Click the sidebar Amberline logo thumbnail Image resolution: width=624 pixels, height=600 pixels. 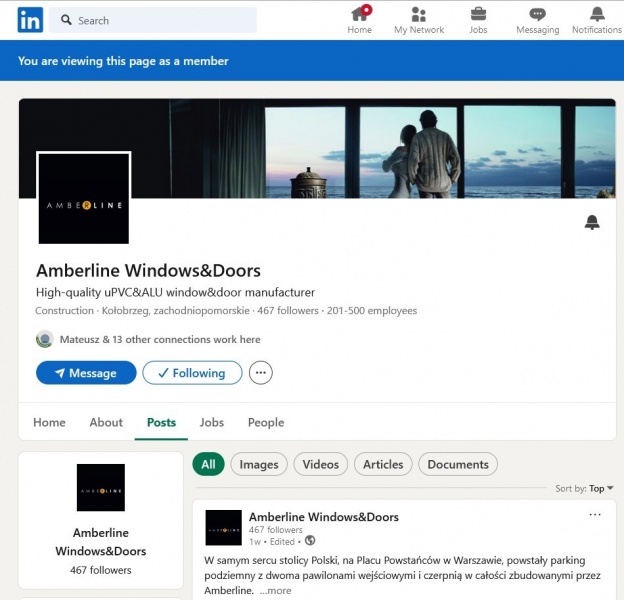click(101, 487)
